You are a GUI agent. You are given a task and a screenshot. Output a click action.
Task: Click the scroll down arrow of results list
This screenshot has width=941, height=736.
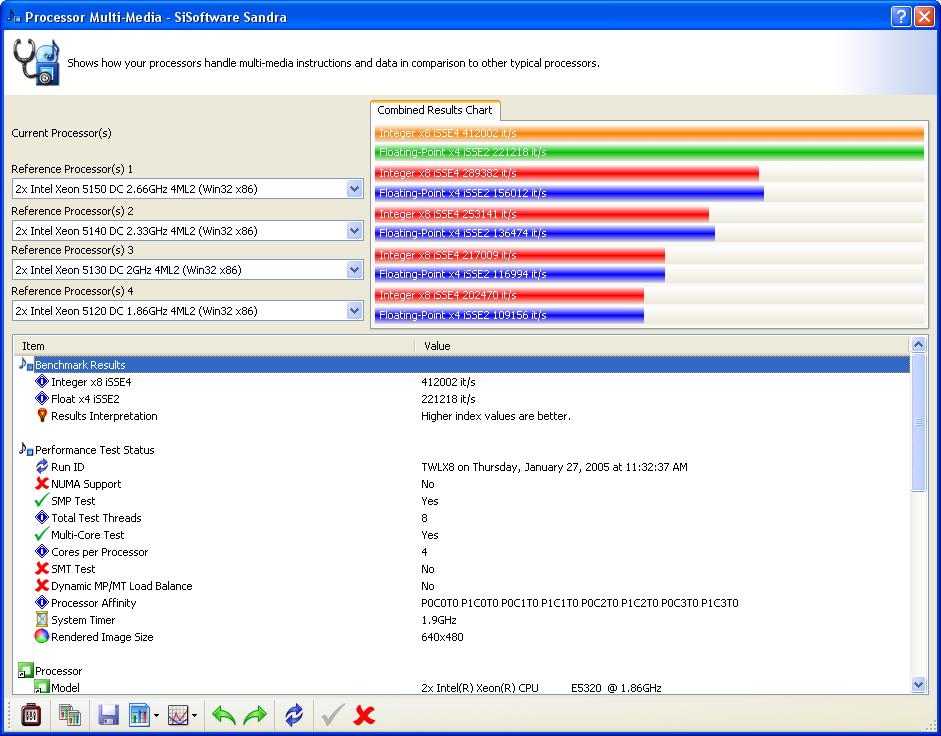[918, 685]
